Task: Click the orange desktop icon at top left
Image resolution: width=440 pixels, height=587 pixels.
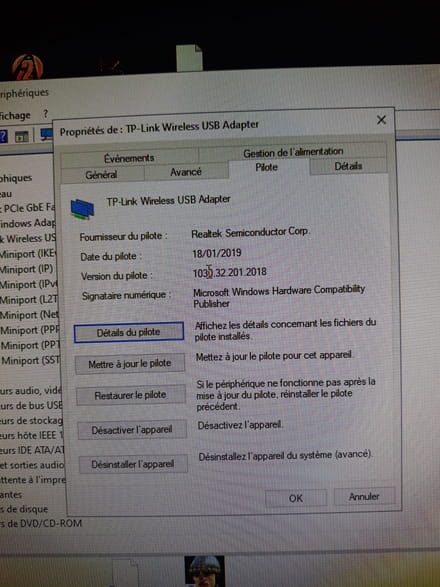Action: tap(27, 67)
